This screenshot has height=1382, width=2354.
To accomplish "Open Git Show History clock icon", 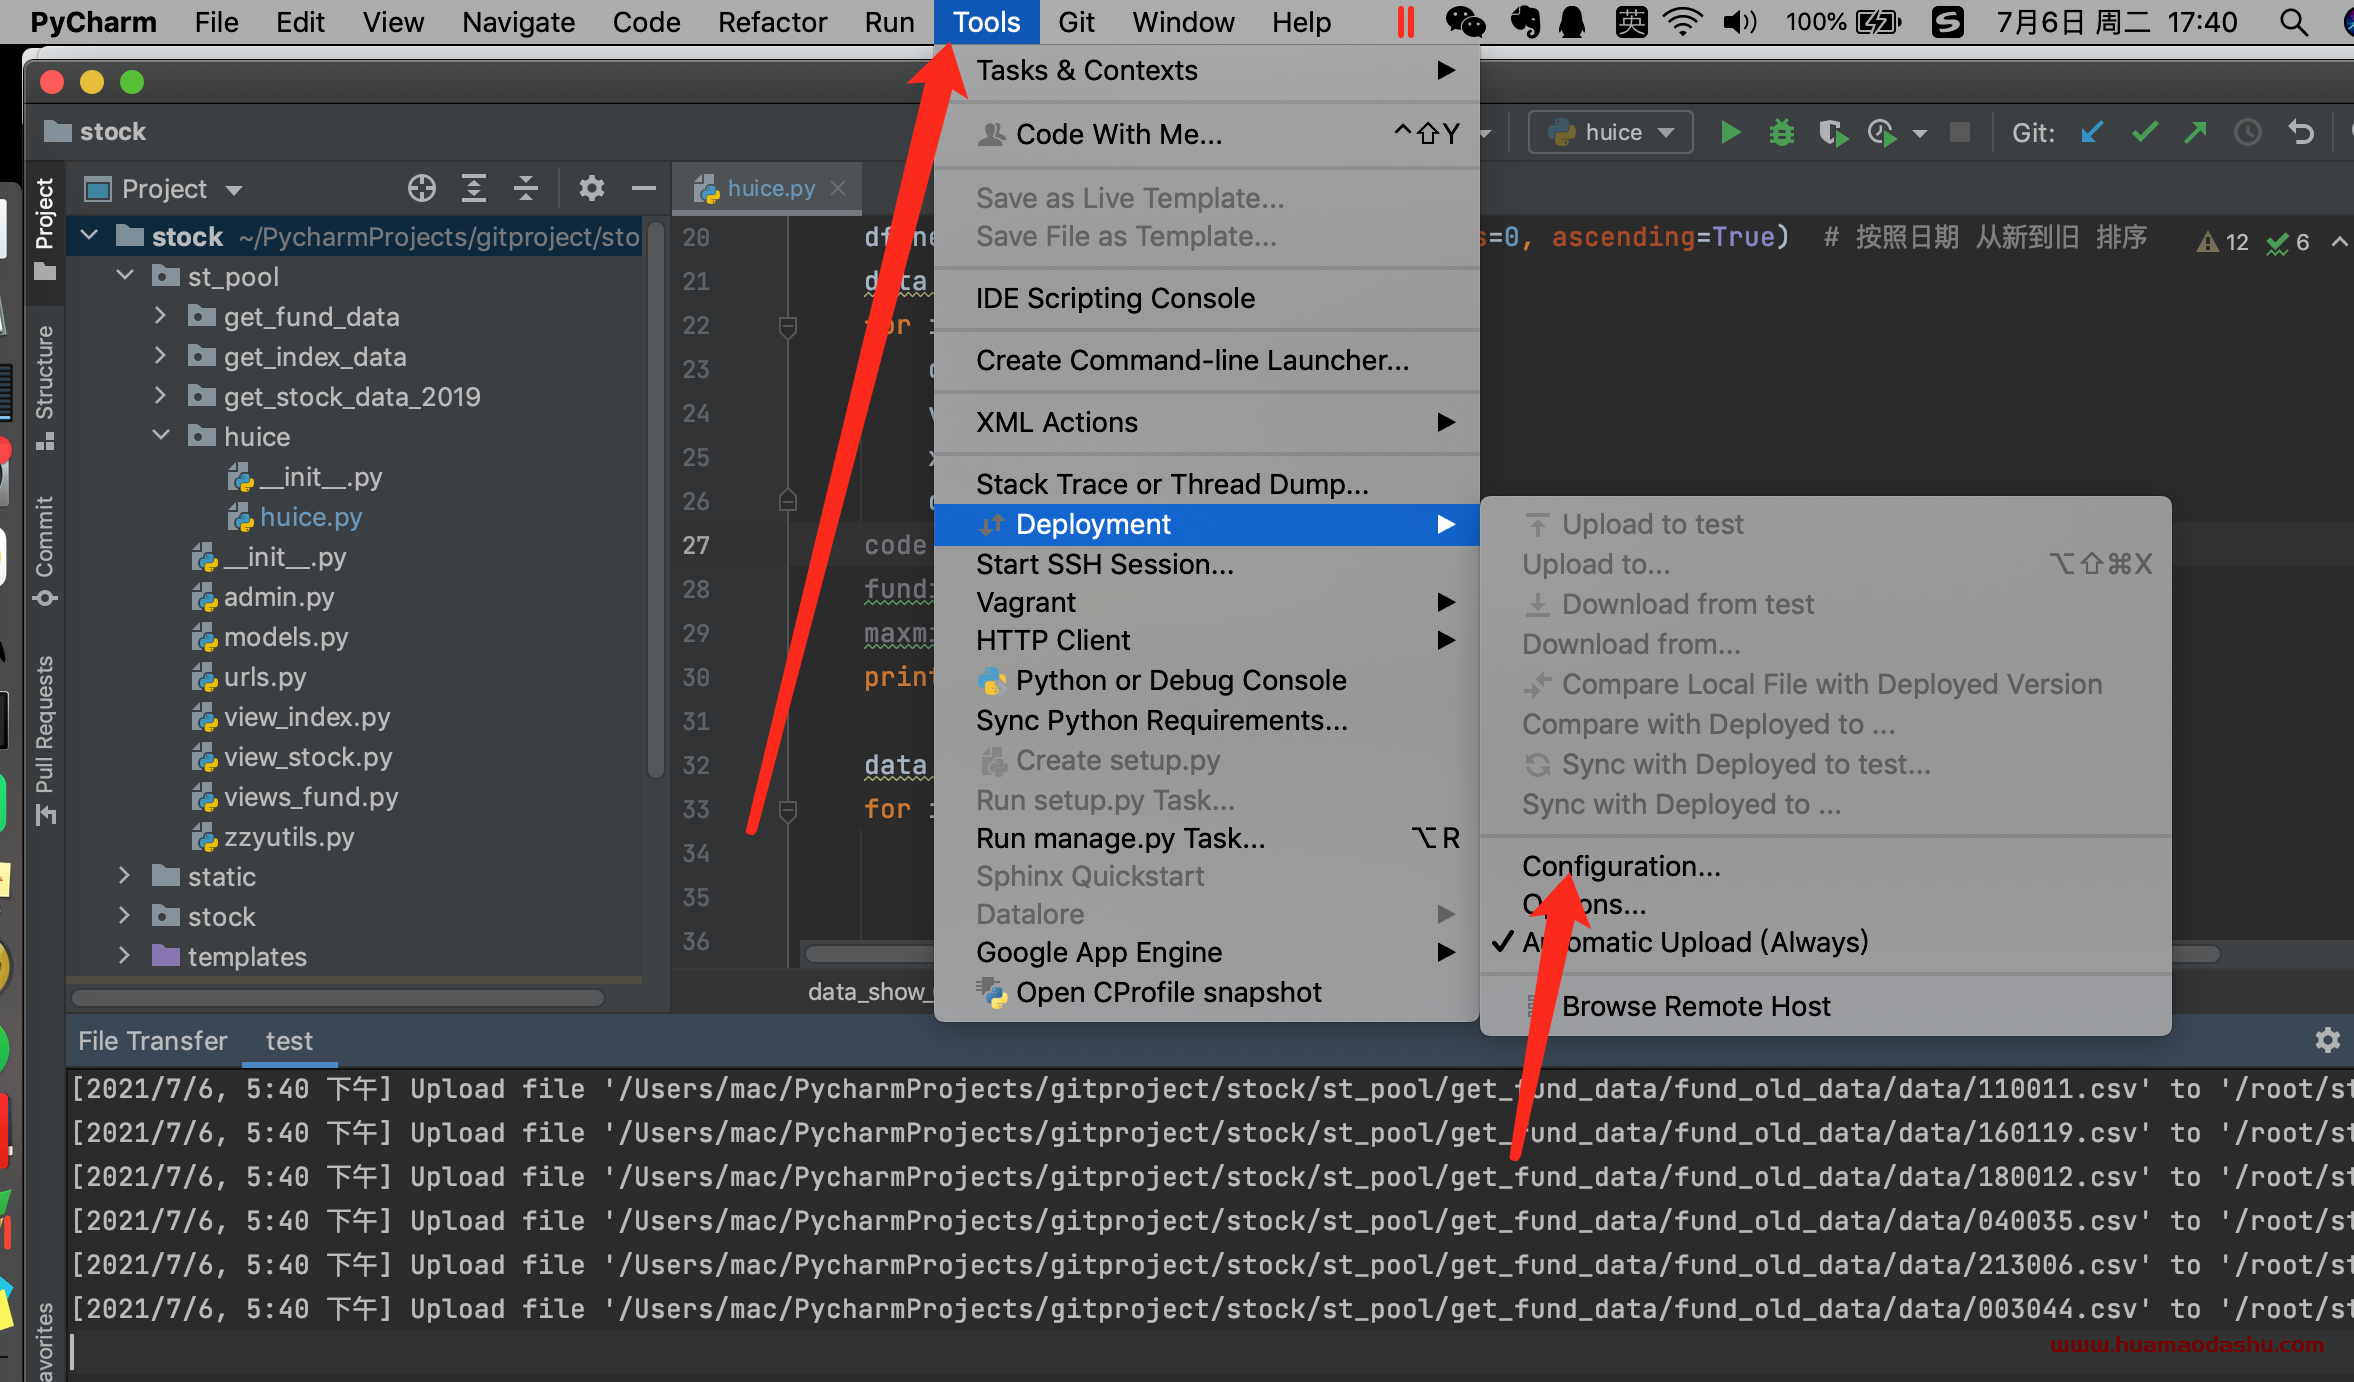I will point(2247,132).
